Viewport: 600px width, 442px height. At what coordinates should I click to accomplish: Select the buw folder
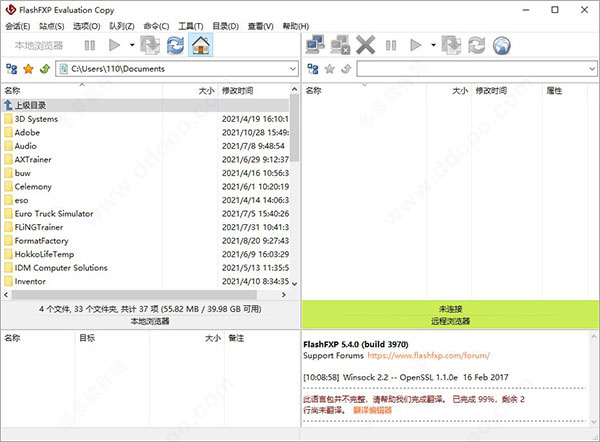tap(22, 173)
